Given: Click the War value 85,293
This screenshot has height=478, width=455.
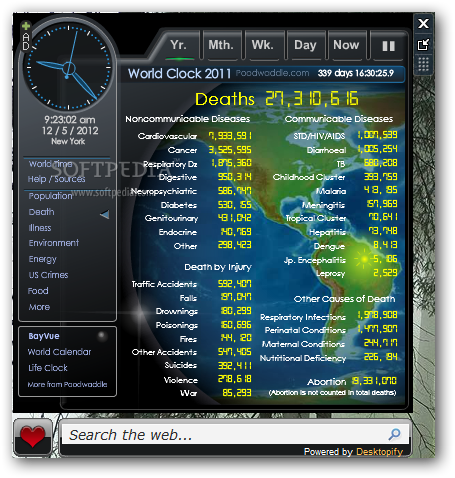Looking at the screenshot, I should tap(237, 393).
